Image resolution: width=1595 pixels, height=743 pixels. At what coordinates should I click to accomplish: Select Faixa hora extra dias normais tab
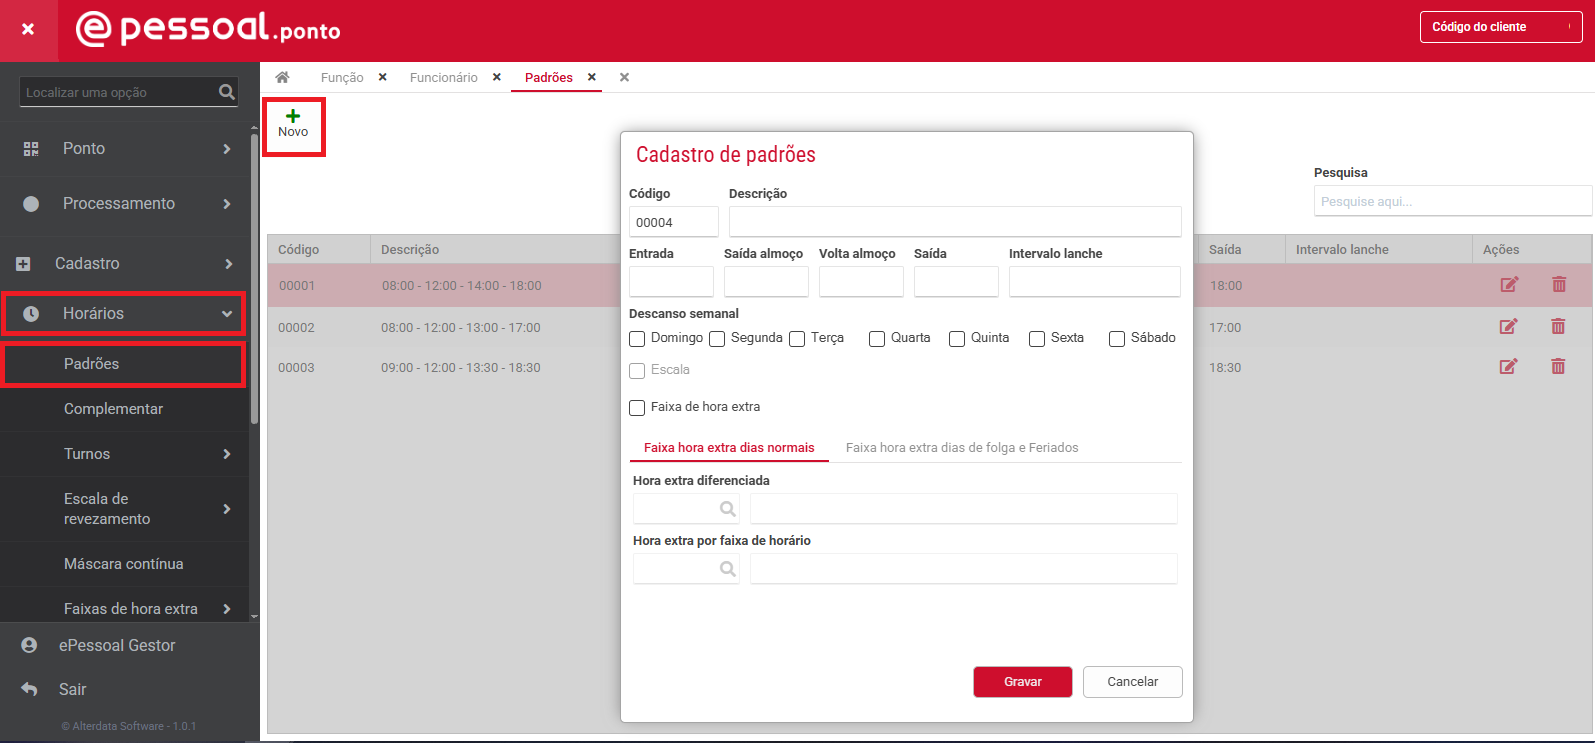[729, 448]
